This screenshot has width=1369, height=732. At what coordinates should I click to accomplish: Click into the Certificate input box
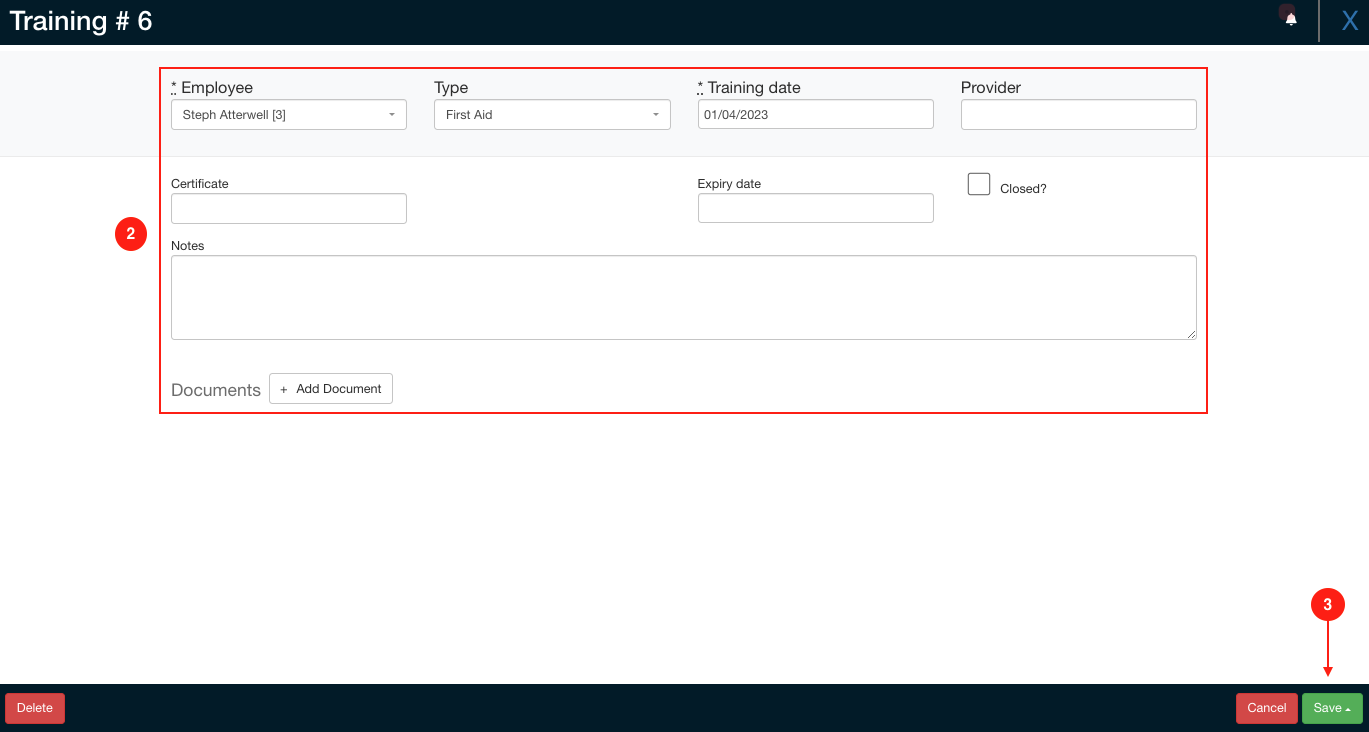tap(288, 209)
